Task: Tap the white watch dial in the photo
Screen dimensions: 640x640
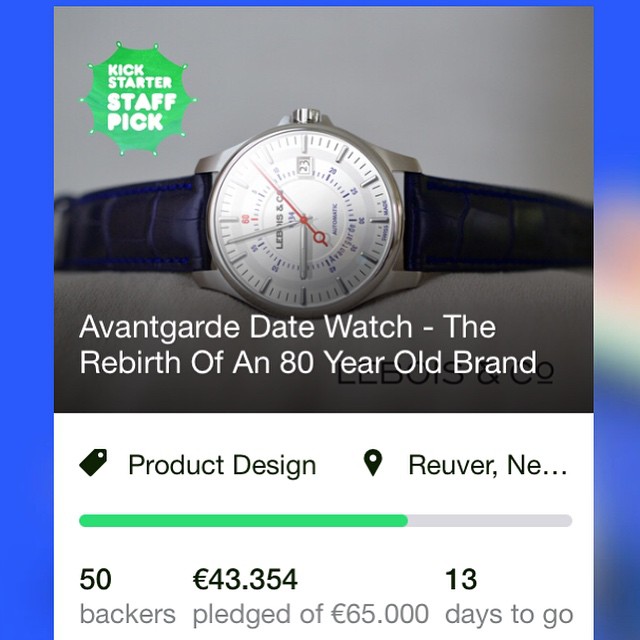Action: point(302,220)
